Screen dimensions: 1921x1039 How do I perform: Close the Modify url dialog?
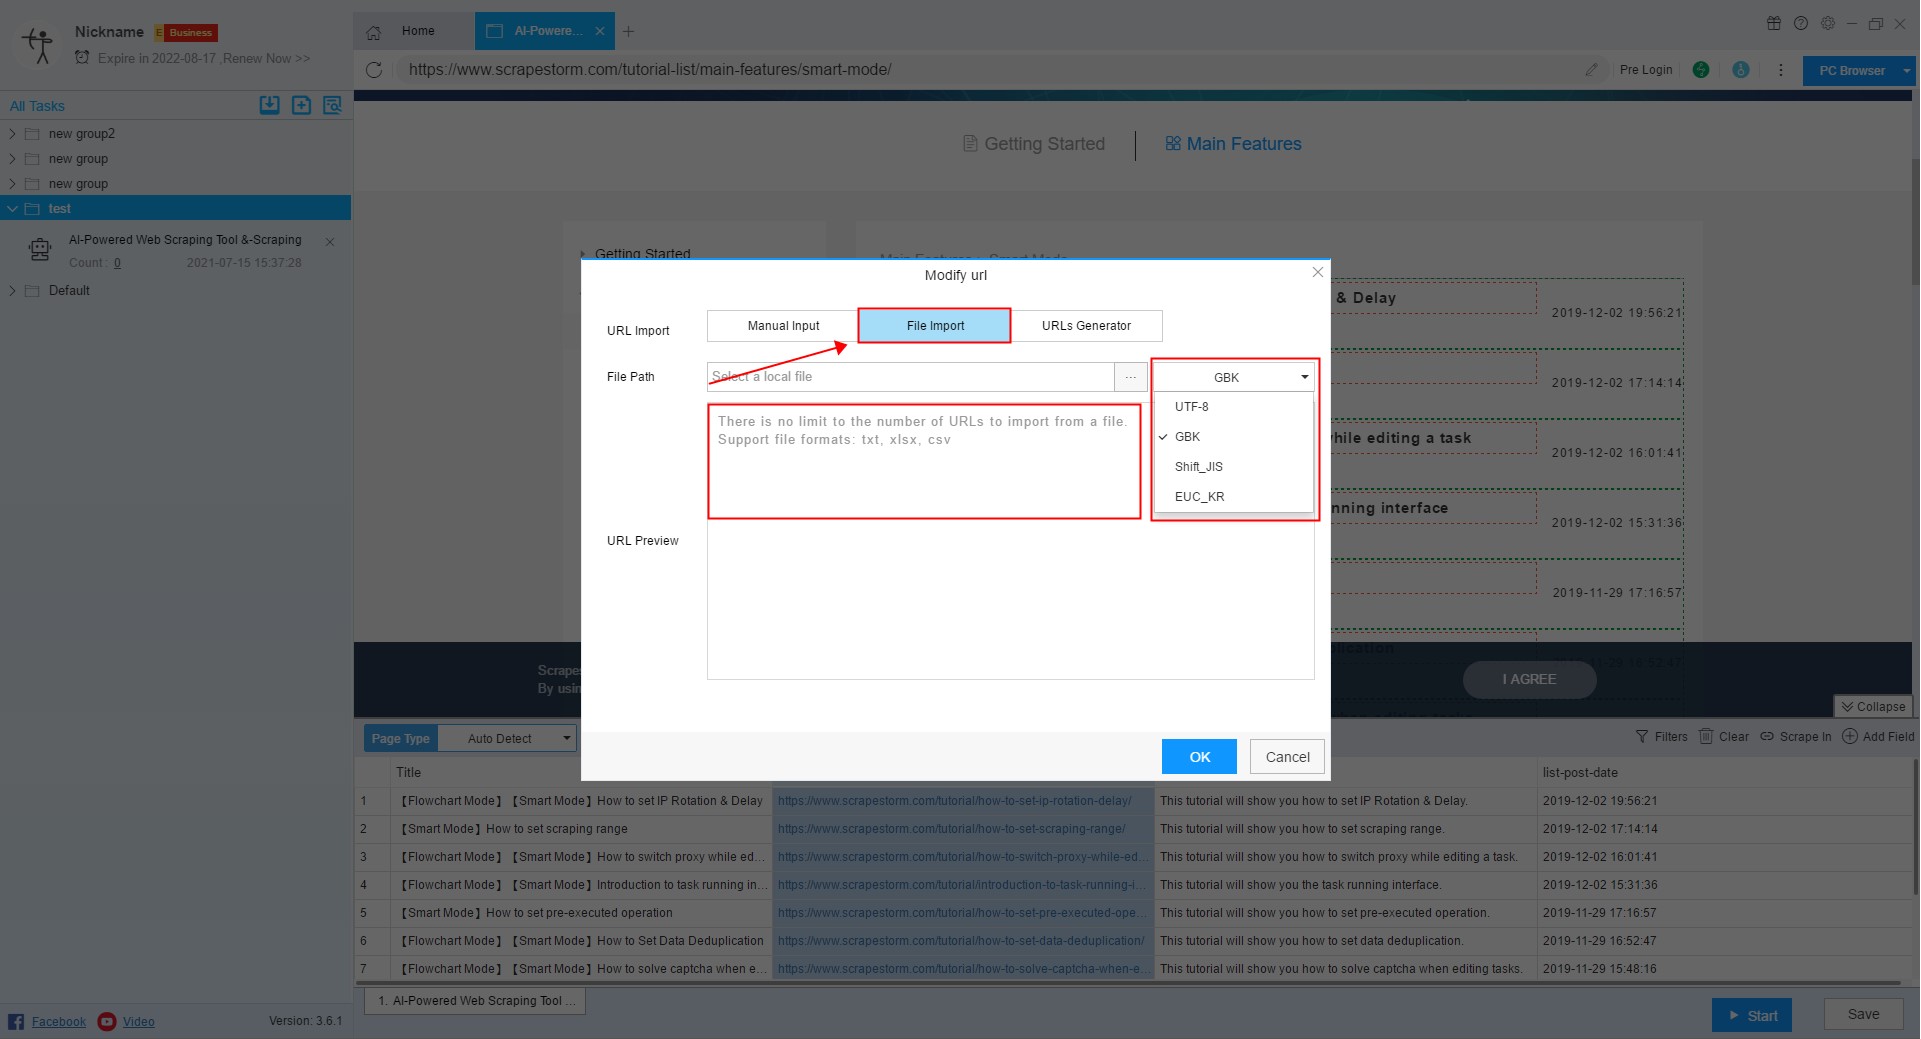1317,272
